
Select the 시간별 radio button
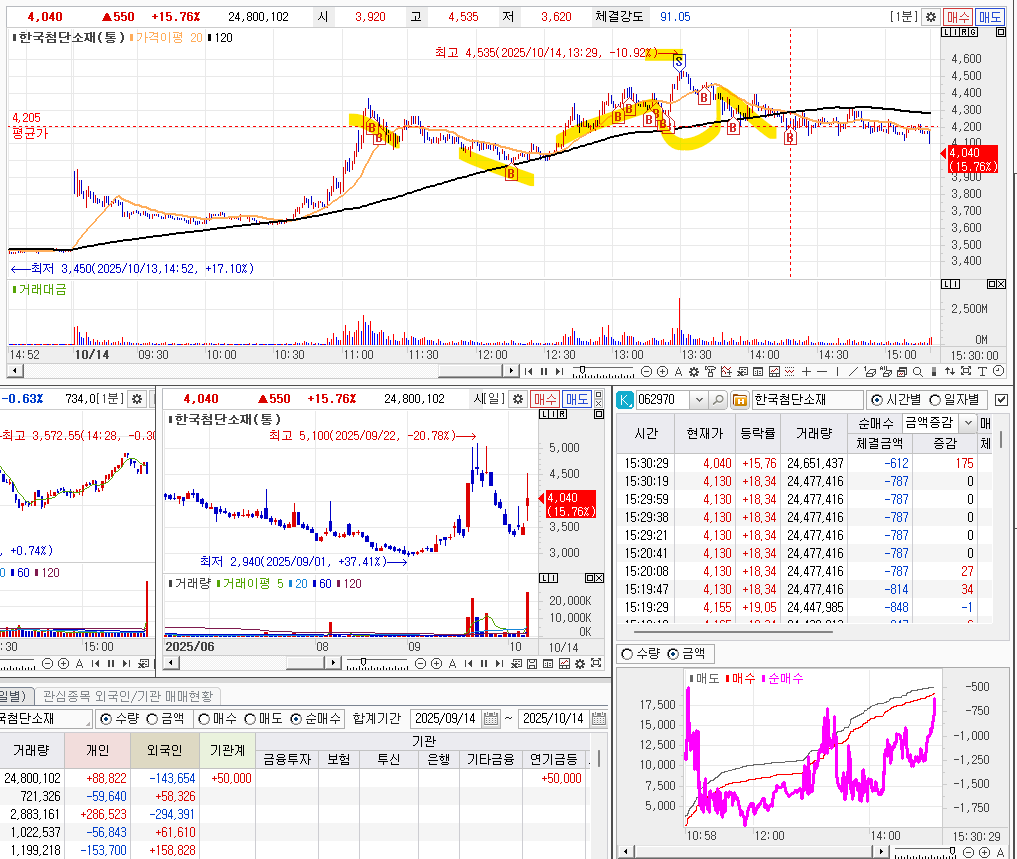pyautogui.click(x=877, y=400)
